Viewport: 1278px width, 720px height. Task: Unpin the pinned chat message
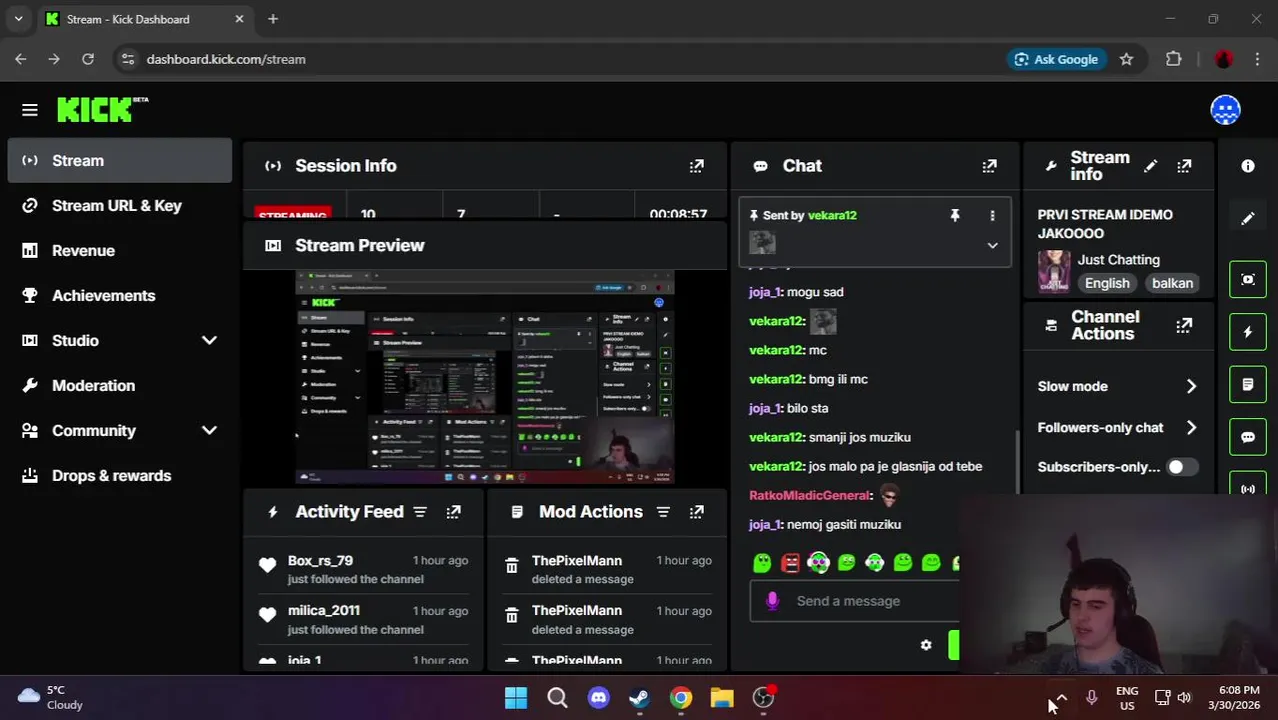click(x=955, y=215)
